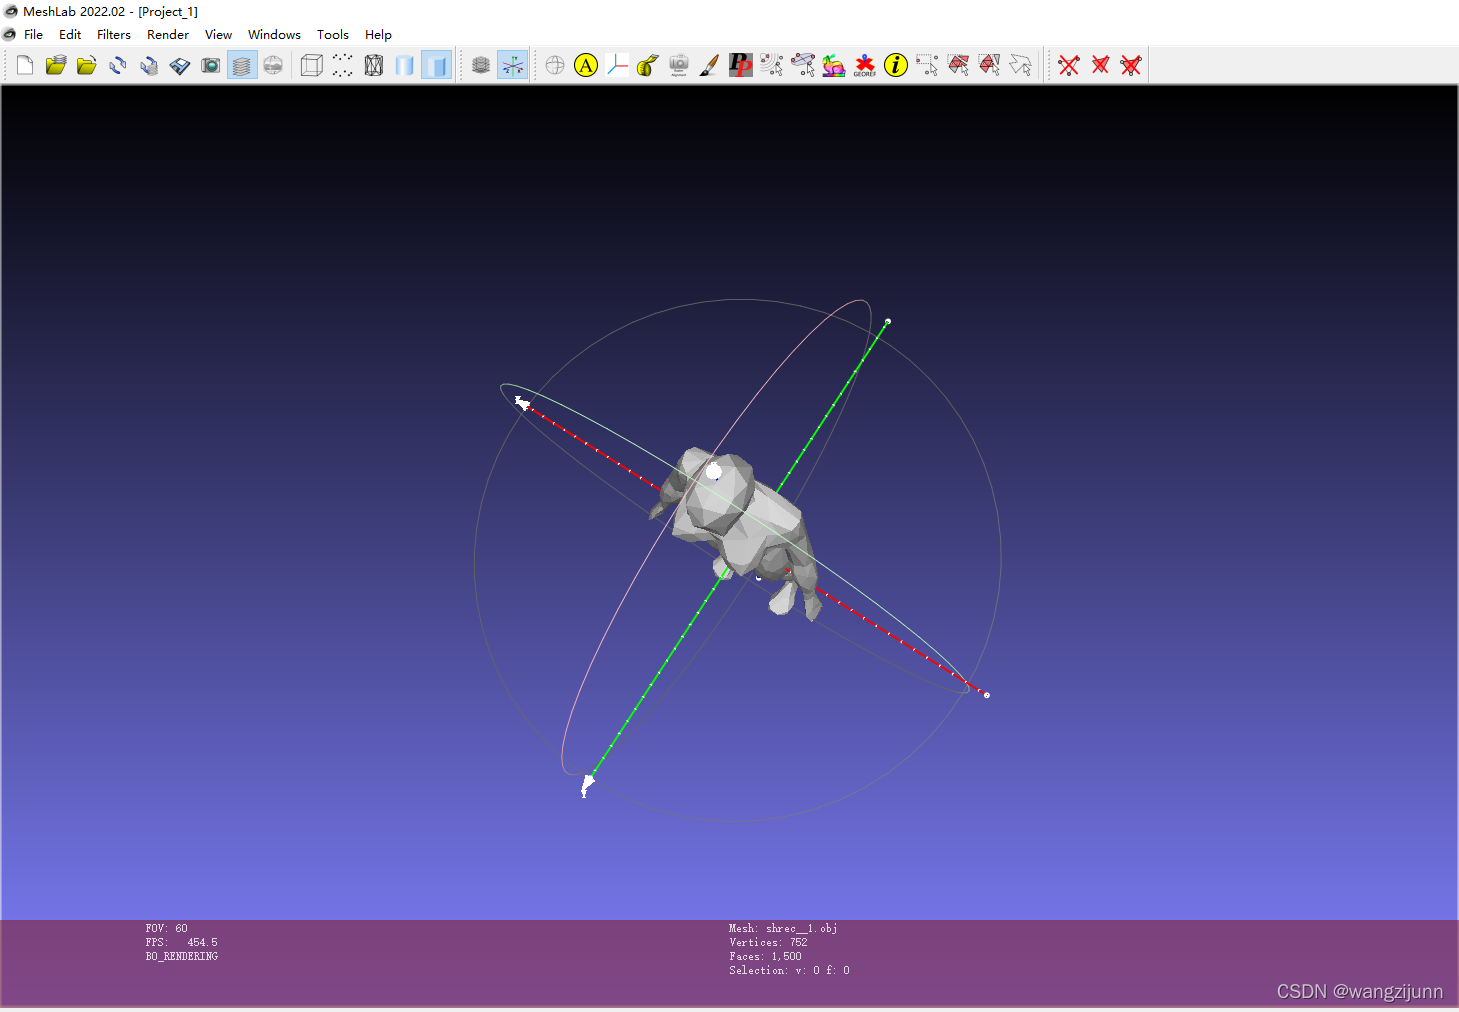
Task: Select the red-green-blue axes manipulator tool
Action: pos(617,65)
